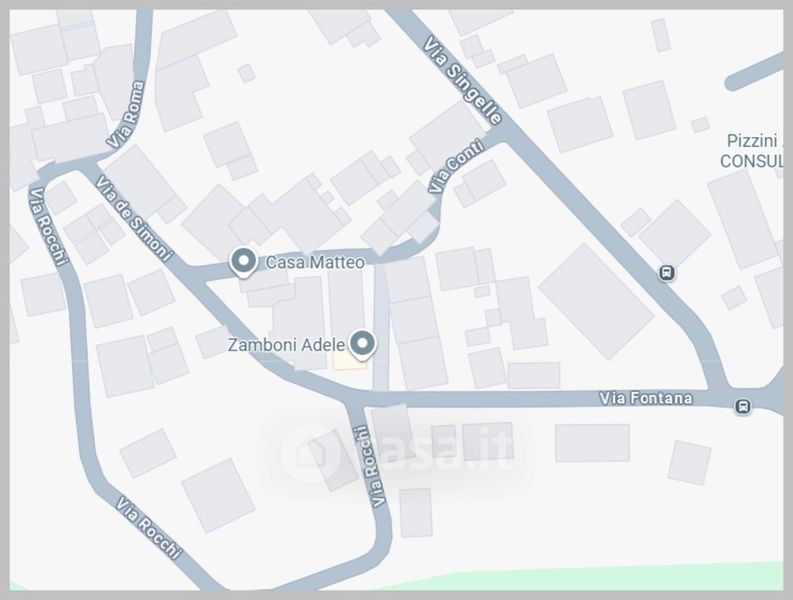Click the Via Roma street label
The height and width of the screenshot is (600, 793).
click(125, 115)
